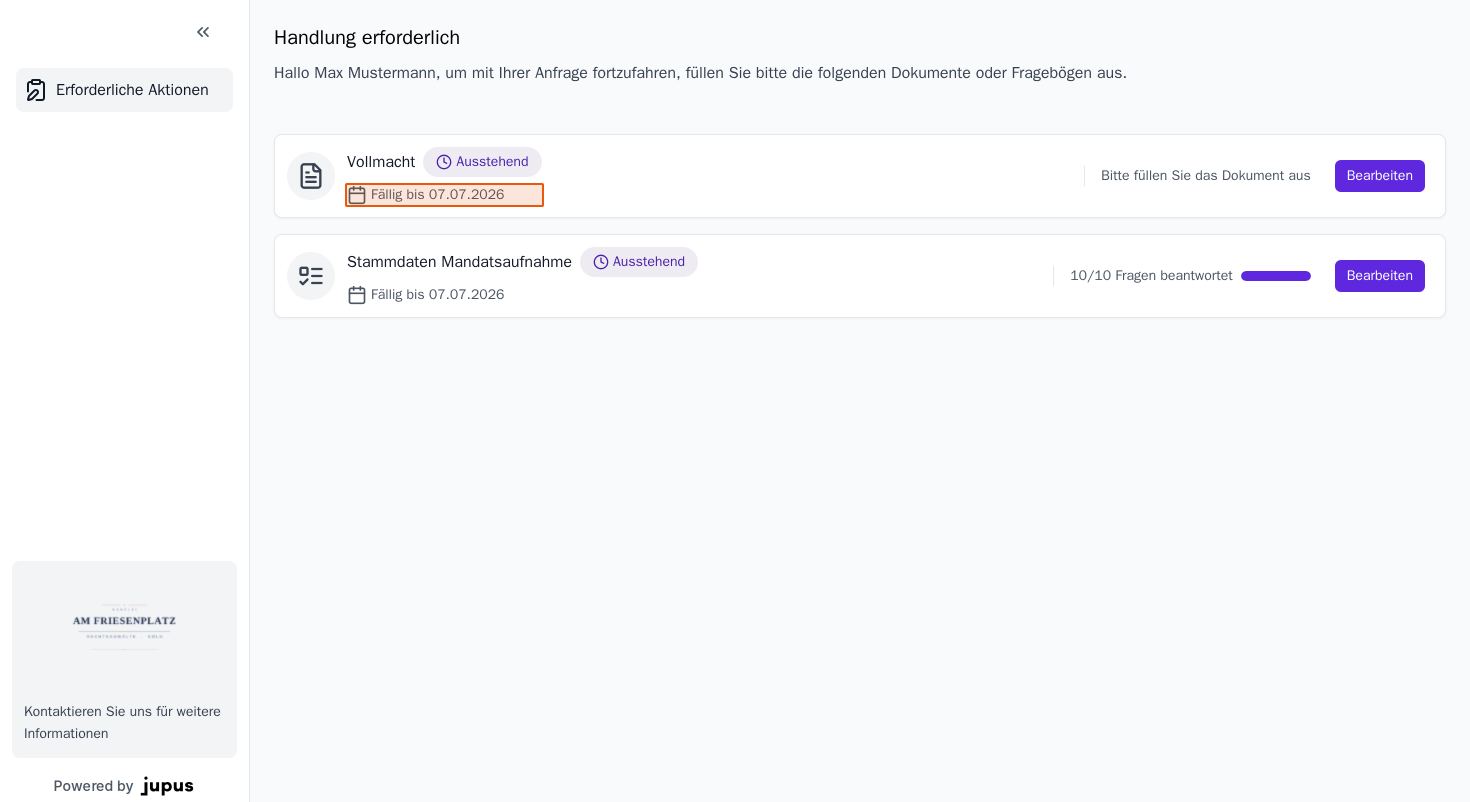1470x802 pixels.
Task: Click the Ausstehend badge next to Stammdaten Mandatsaufnahme
Action: (639, 262)
